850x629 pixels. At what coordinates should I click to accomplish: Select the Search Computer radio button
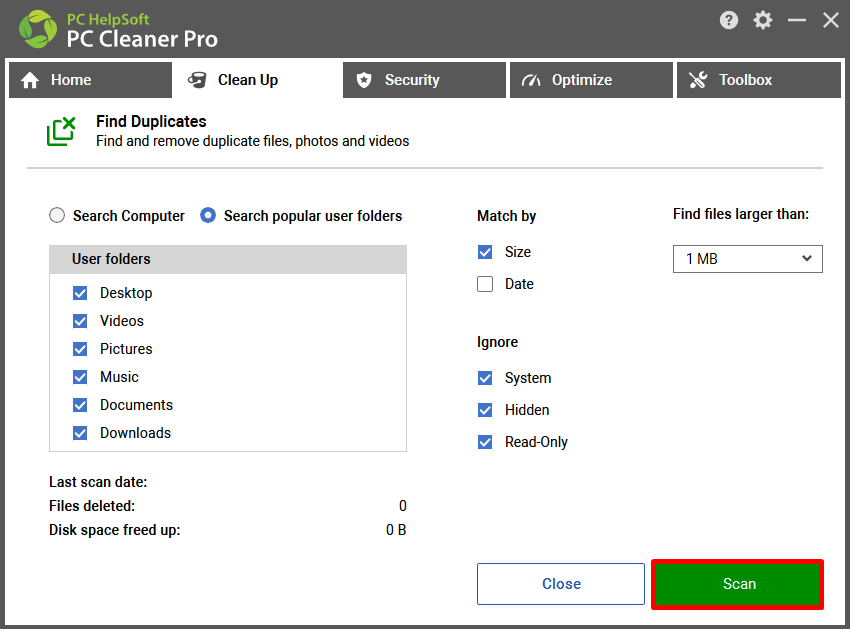click(x=57, y=215)
